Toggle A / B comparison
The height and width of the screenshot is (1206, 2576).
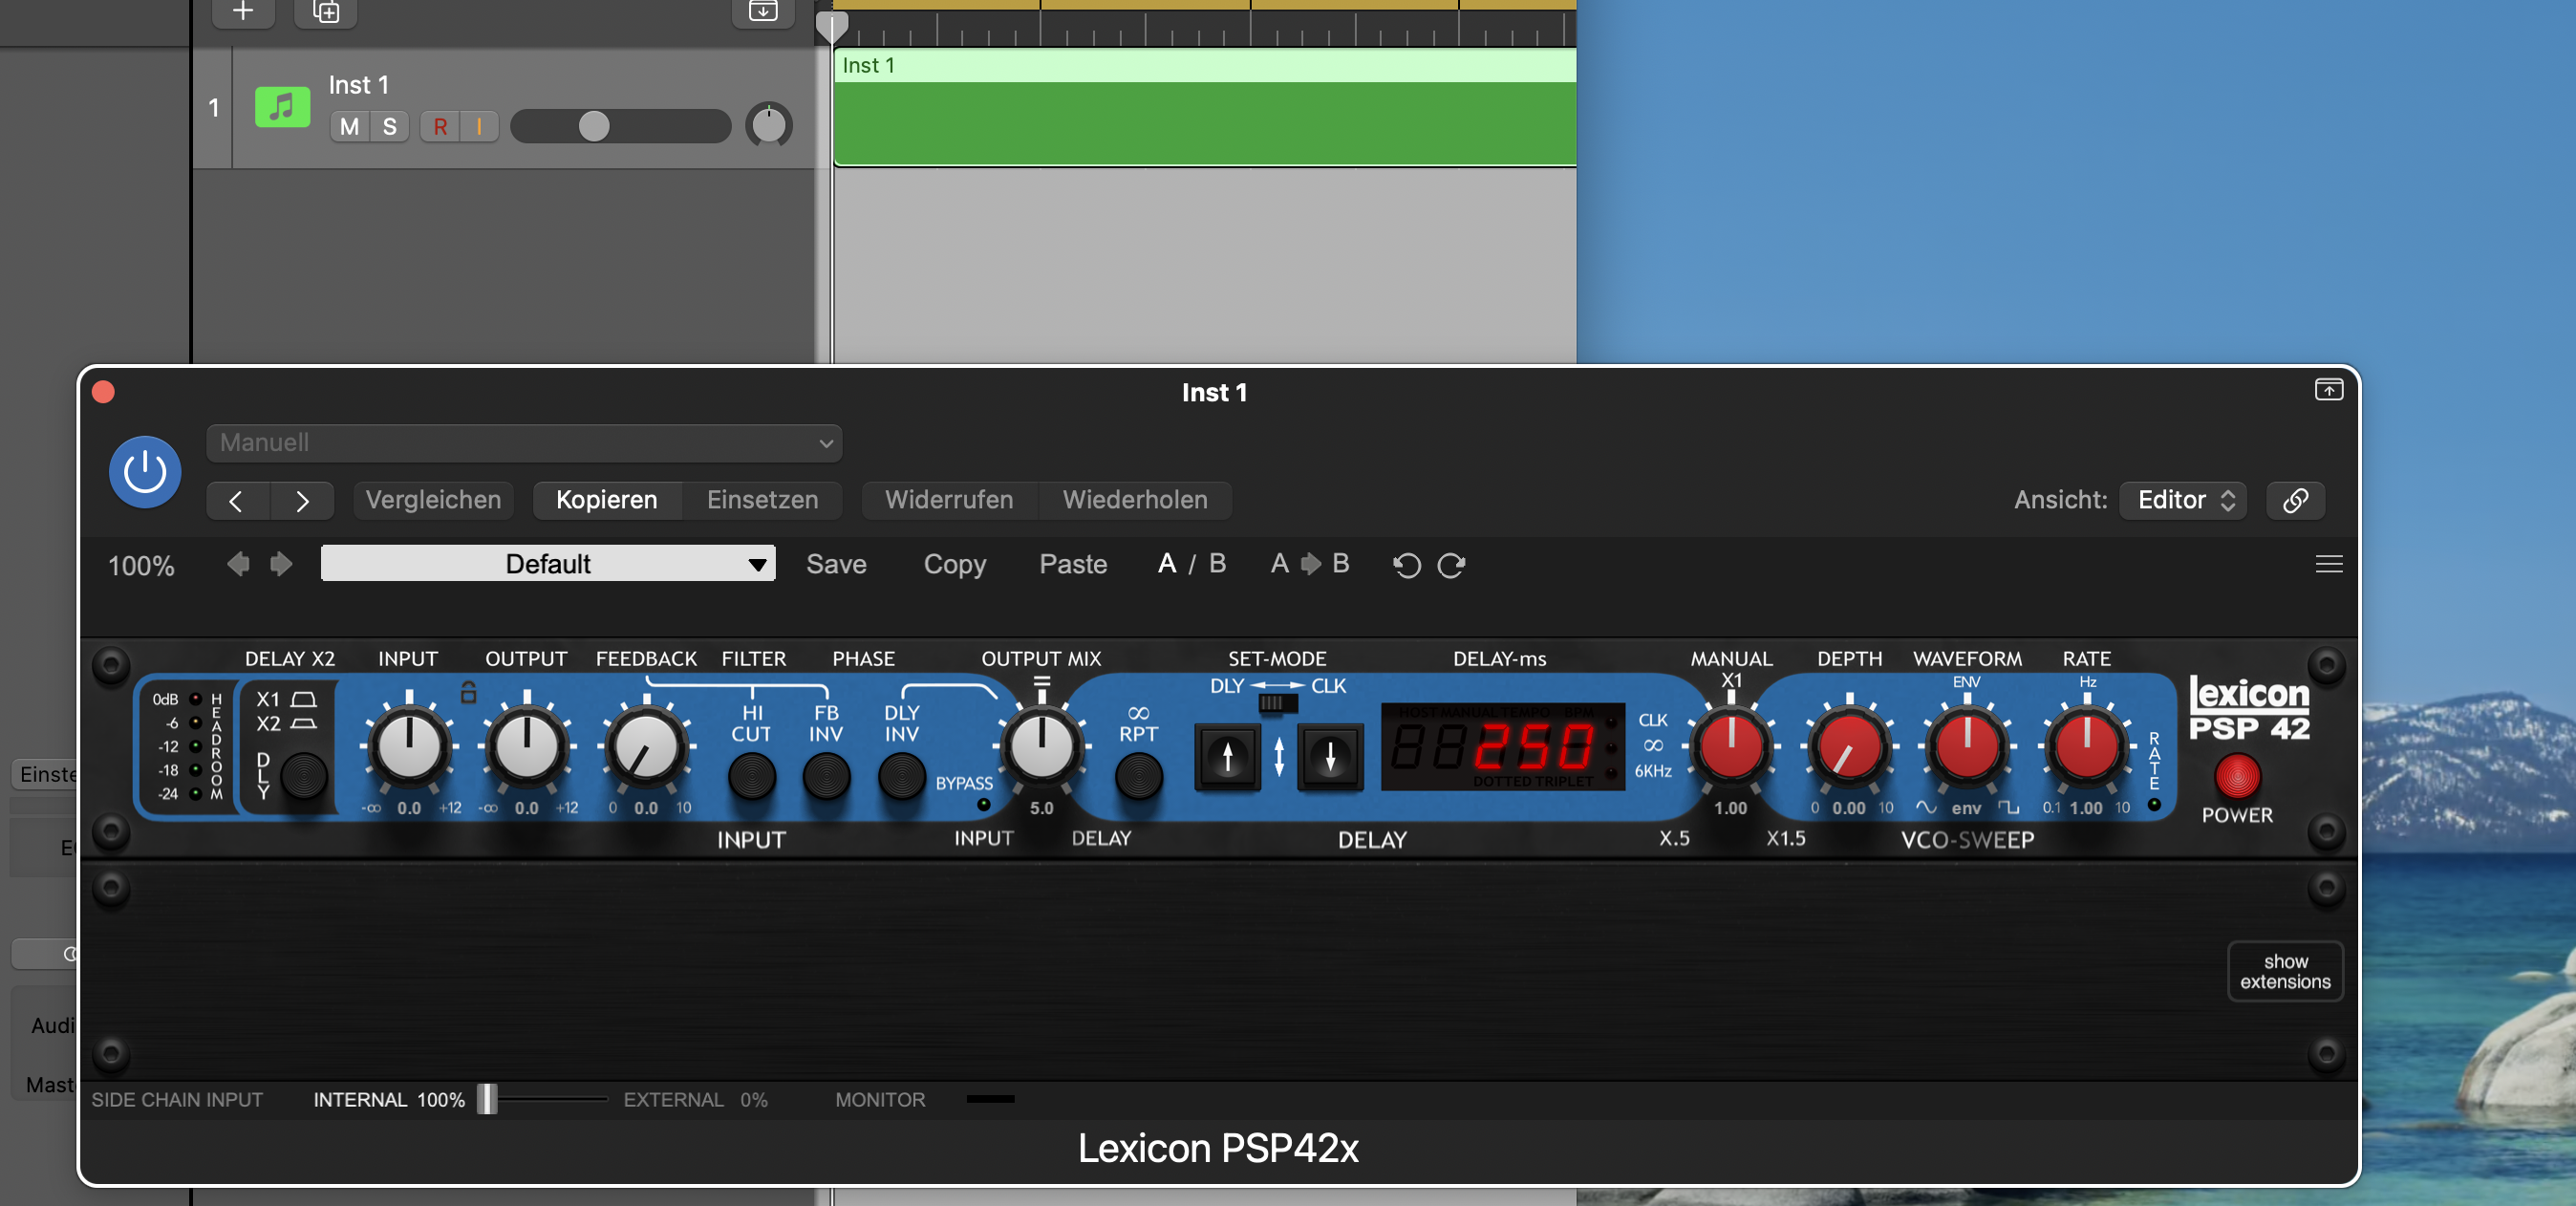[x=1191, y=564]
